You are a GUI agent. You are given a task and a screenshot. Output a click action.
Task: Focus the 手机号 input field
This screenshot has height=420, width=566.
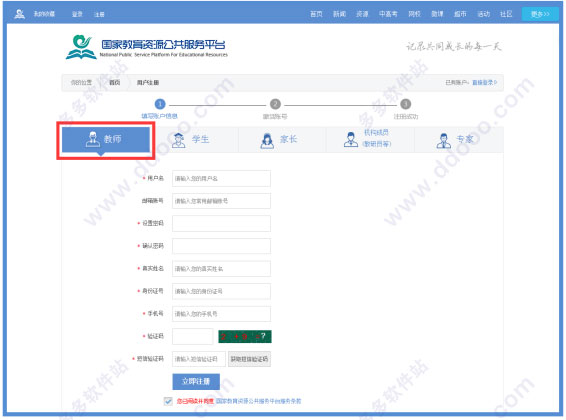point(221,314)
